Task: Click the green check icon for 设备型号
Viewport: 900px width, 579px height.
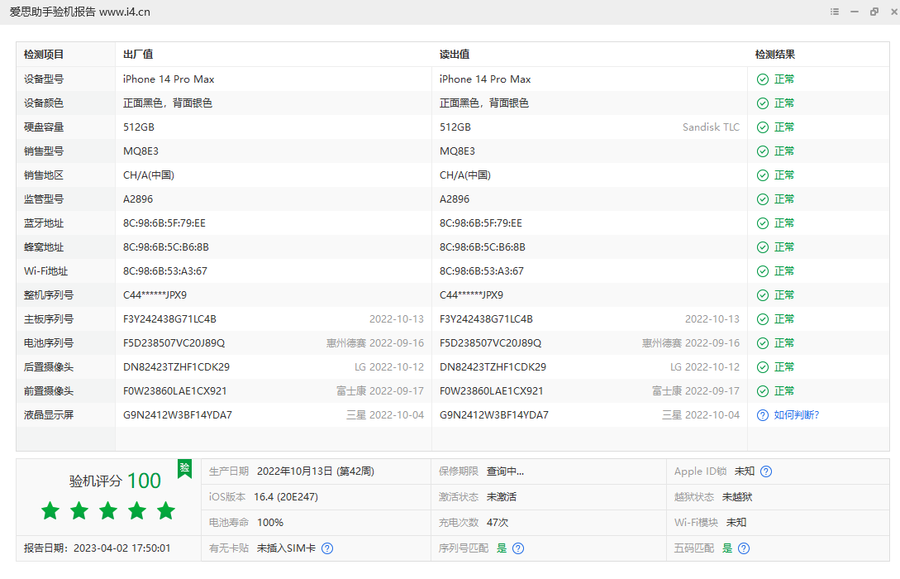Action: click(x=762, y=79)
